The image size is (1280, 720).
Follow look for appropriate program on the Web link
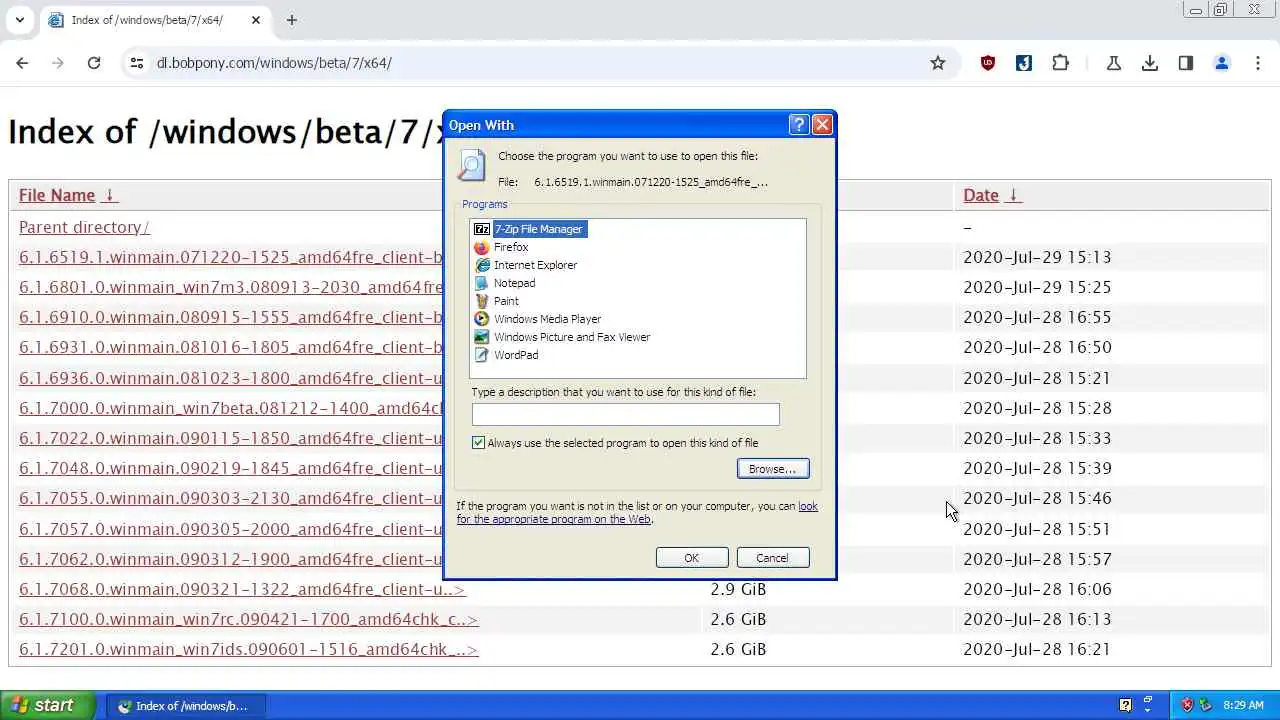coord(637,513)
